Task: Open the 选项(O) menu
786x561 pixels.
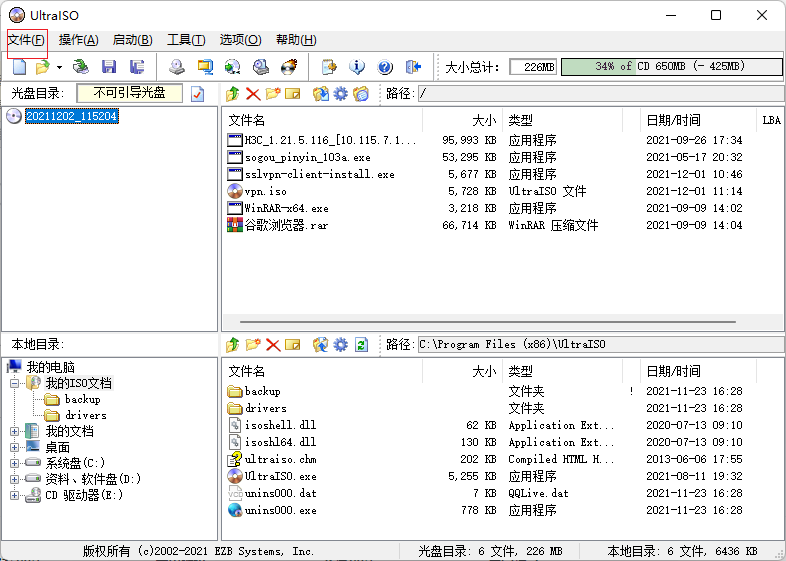Action: [240, 40]
